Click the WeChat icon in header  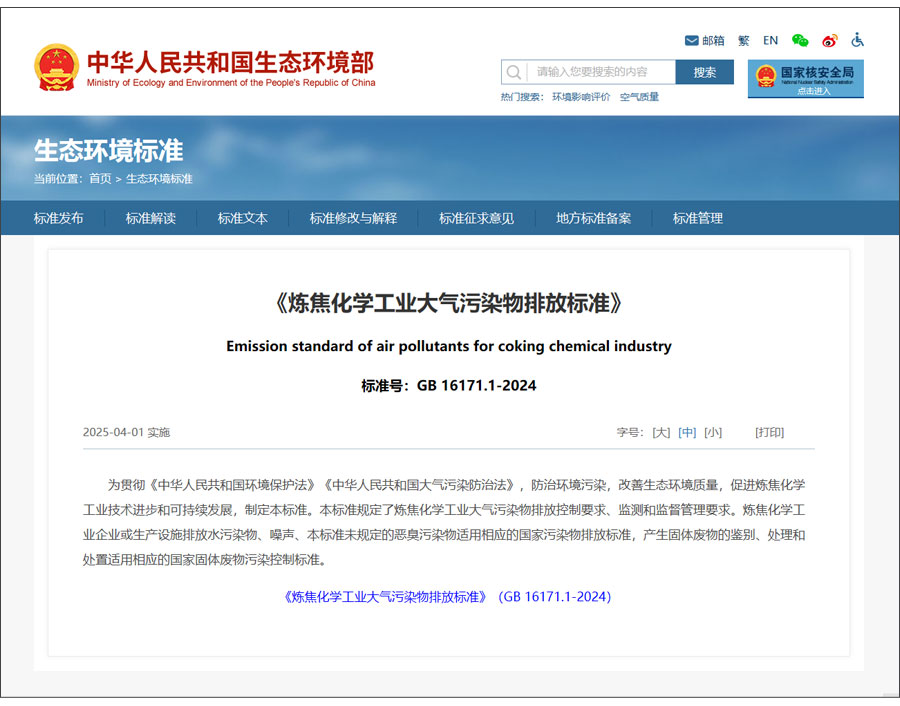click(800, 41)
